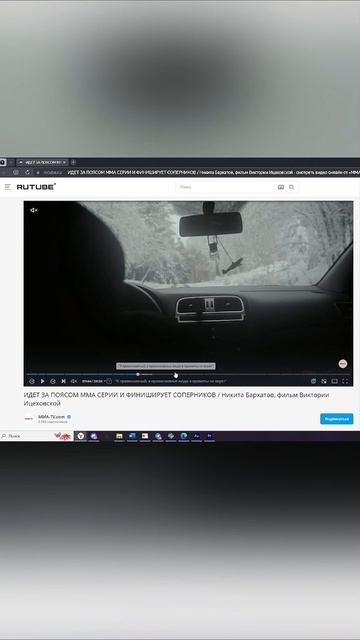The image size is (360, 640).
Task: Click the Подписаться subscribe button
Action: point(337,419)
